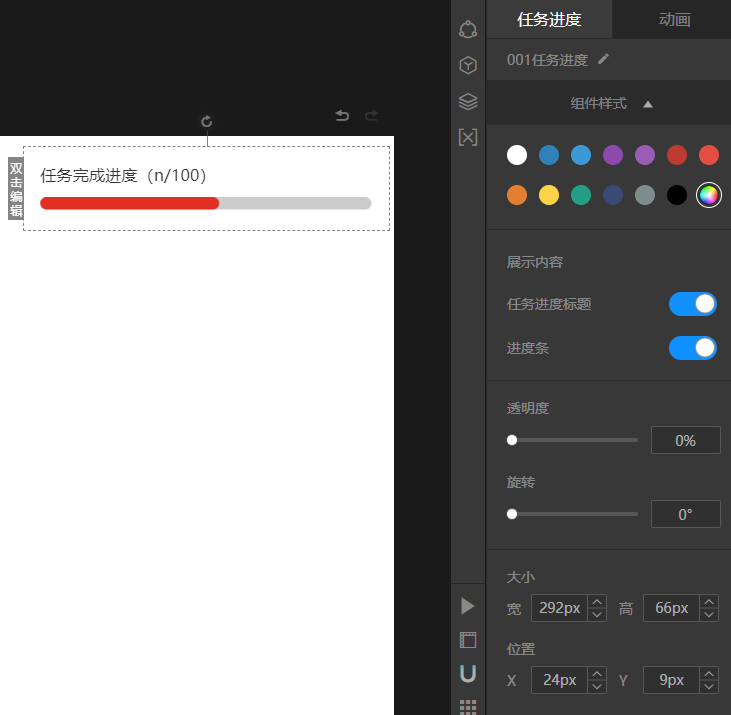Select the white color swatch
The height and width of the screenshot is (715, 731).
tap(517, 155)
